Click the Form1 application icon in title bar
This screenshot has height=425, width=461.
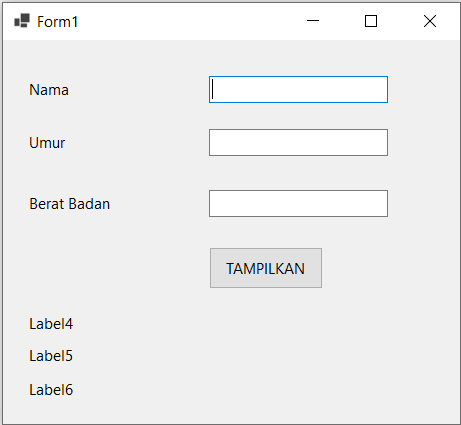(x=22, y=21)
